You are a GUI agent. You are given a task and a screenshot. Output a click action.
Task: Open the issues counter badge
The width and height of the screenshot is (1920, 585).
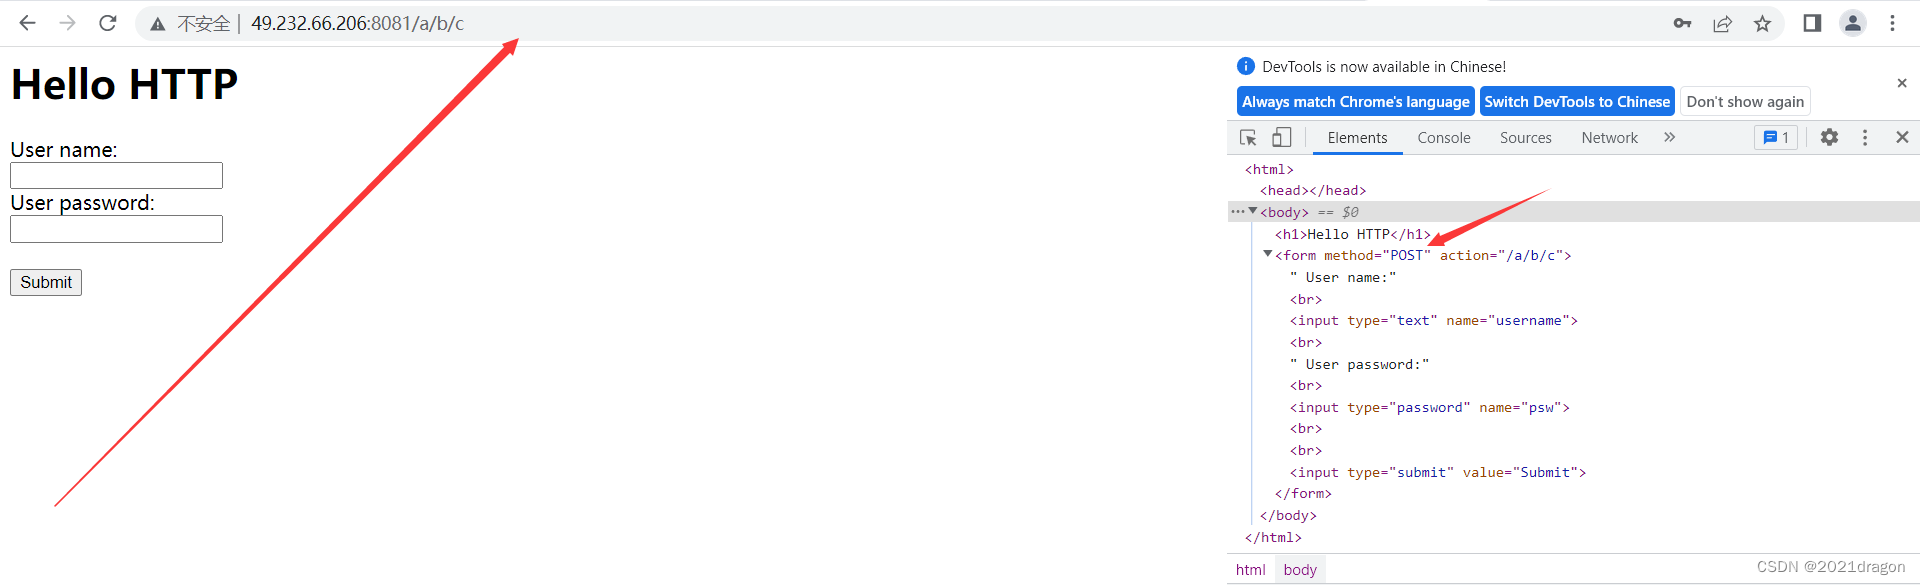pos(1776,138)
